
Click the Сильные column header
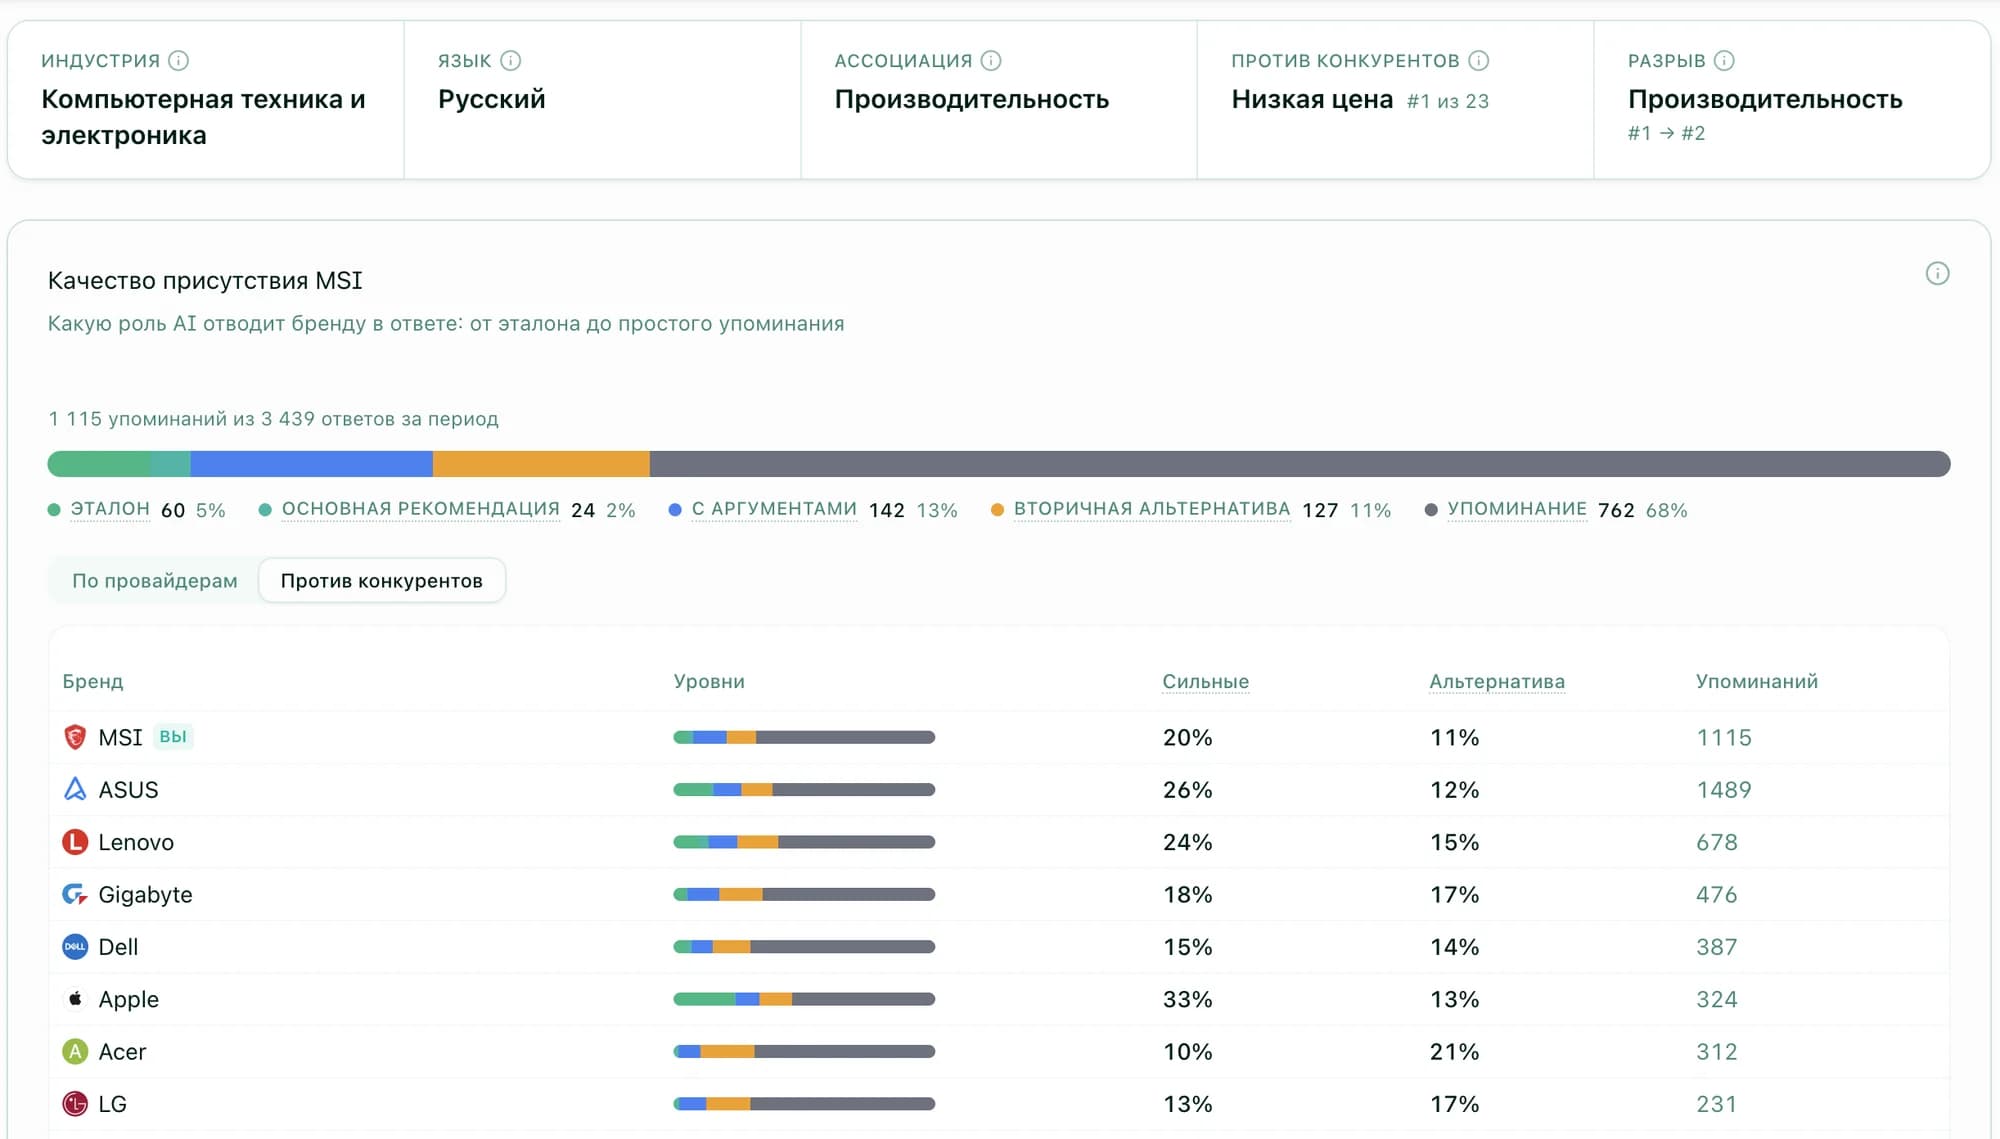coord(1205,682)
